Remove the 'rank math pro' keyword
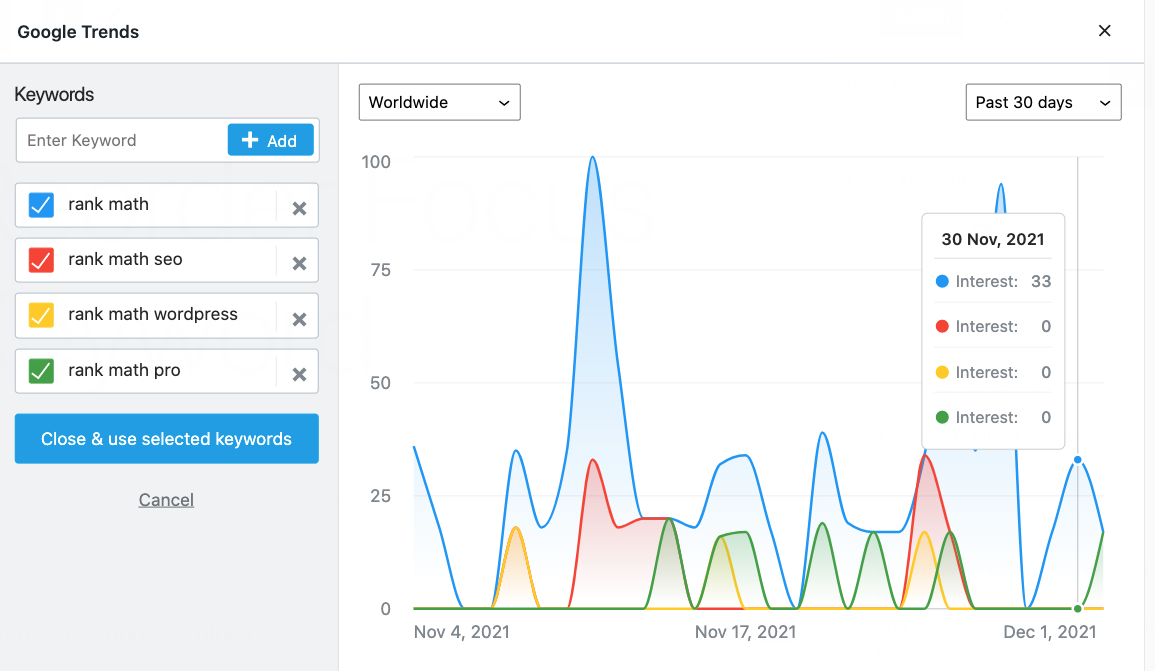 (x=299, y=374)
